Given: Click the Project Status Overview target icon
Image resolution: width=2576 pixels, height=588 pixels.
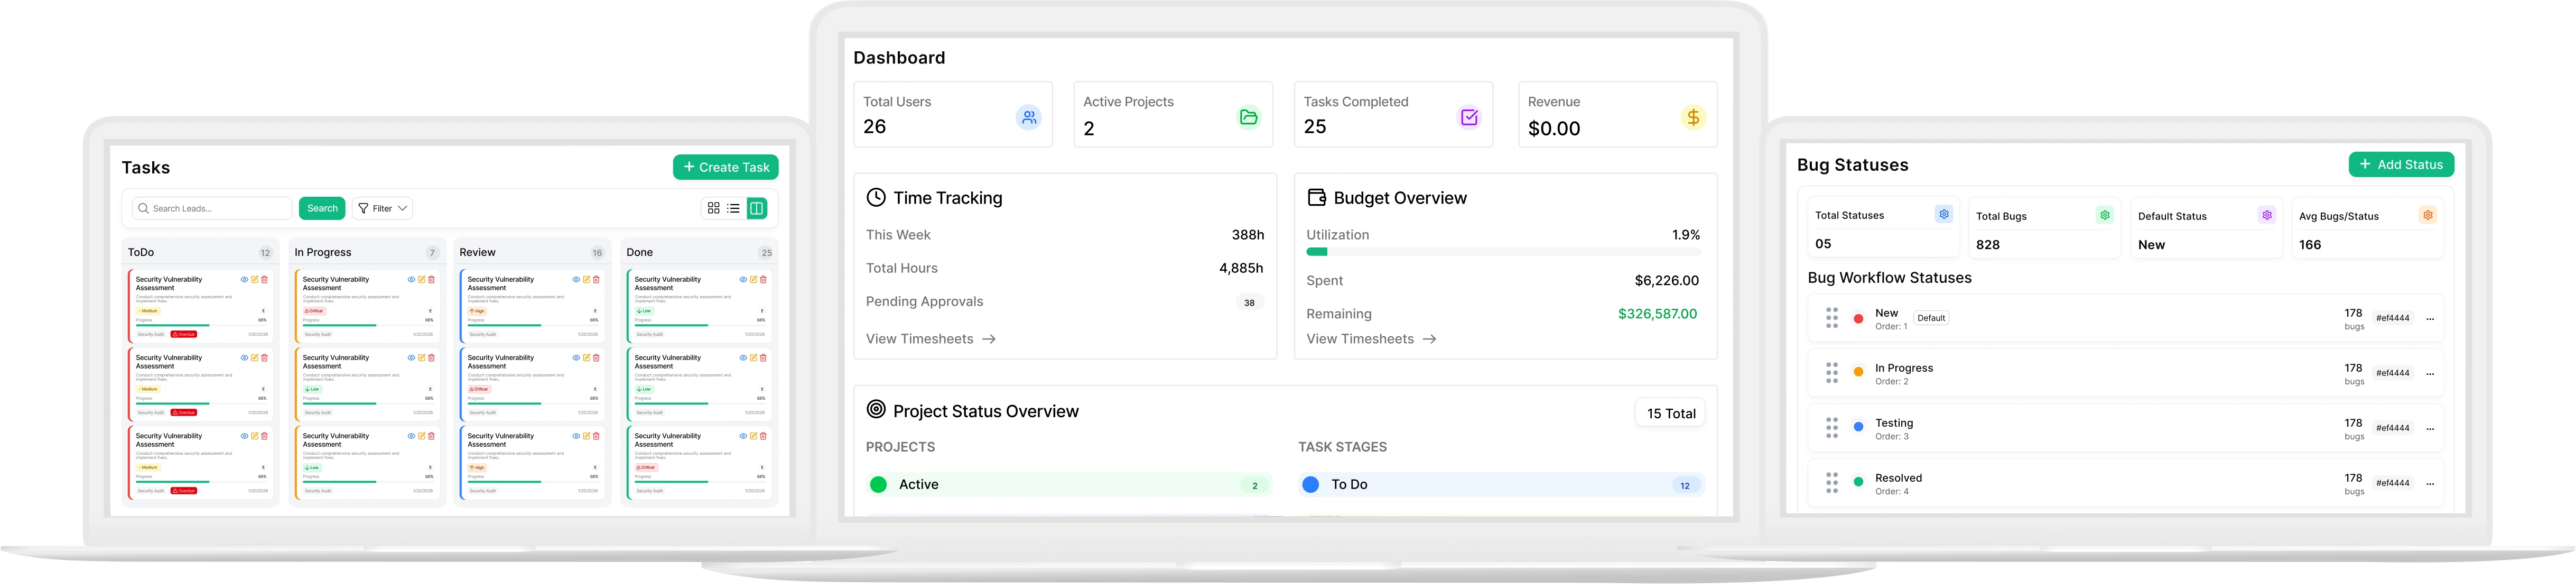Looking at the screenshot, I should (x=875, y=409).
